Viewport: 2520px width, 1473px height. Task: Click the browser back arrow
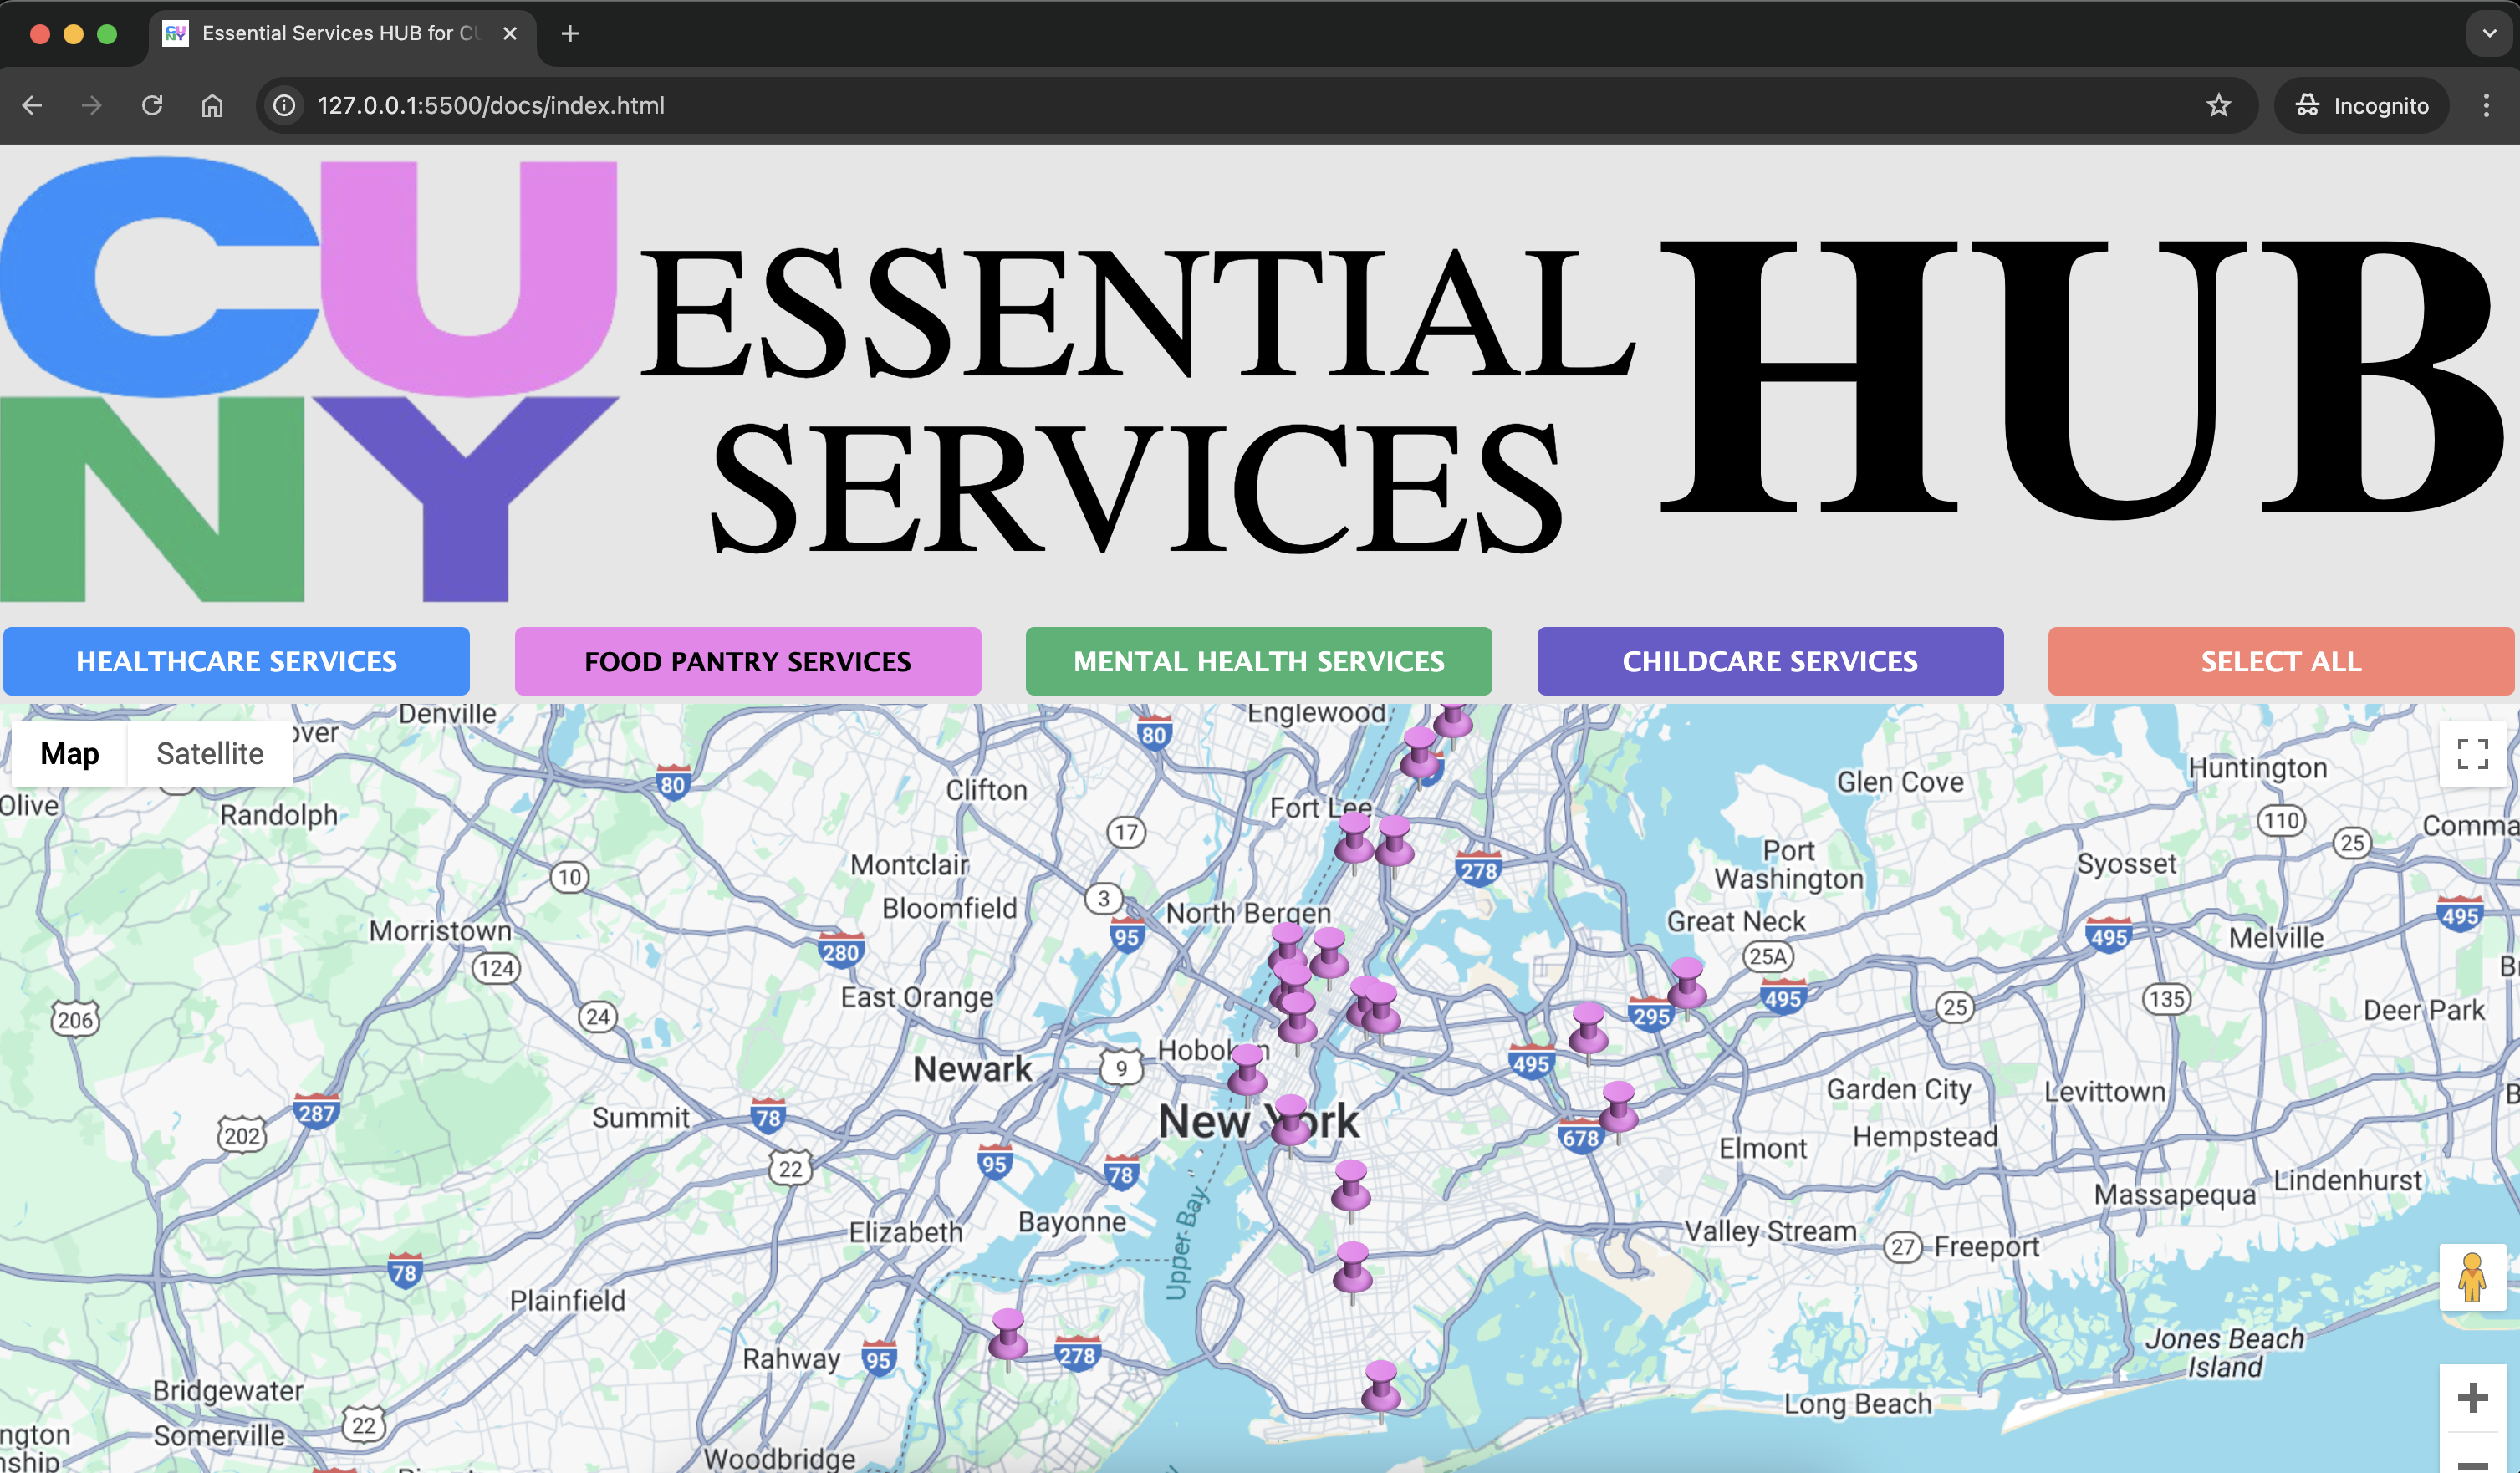tap(32, 105)
